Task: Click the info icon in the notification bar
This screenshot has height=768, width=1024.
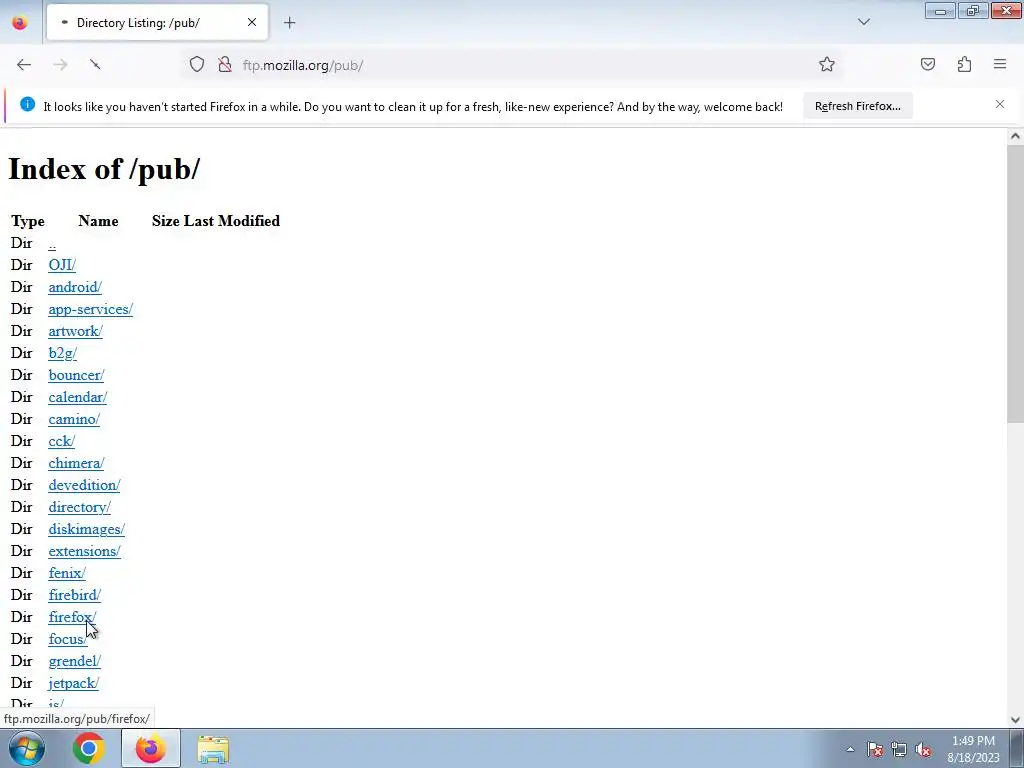Action: 27,104
